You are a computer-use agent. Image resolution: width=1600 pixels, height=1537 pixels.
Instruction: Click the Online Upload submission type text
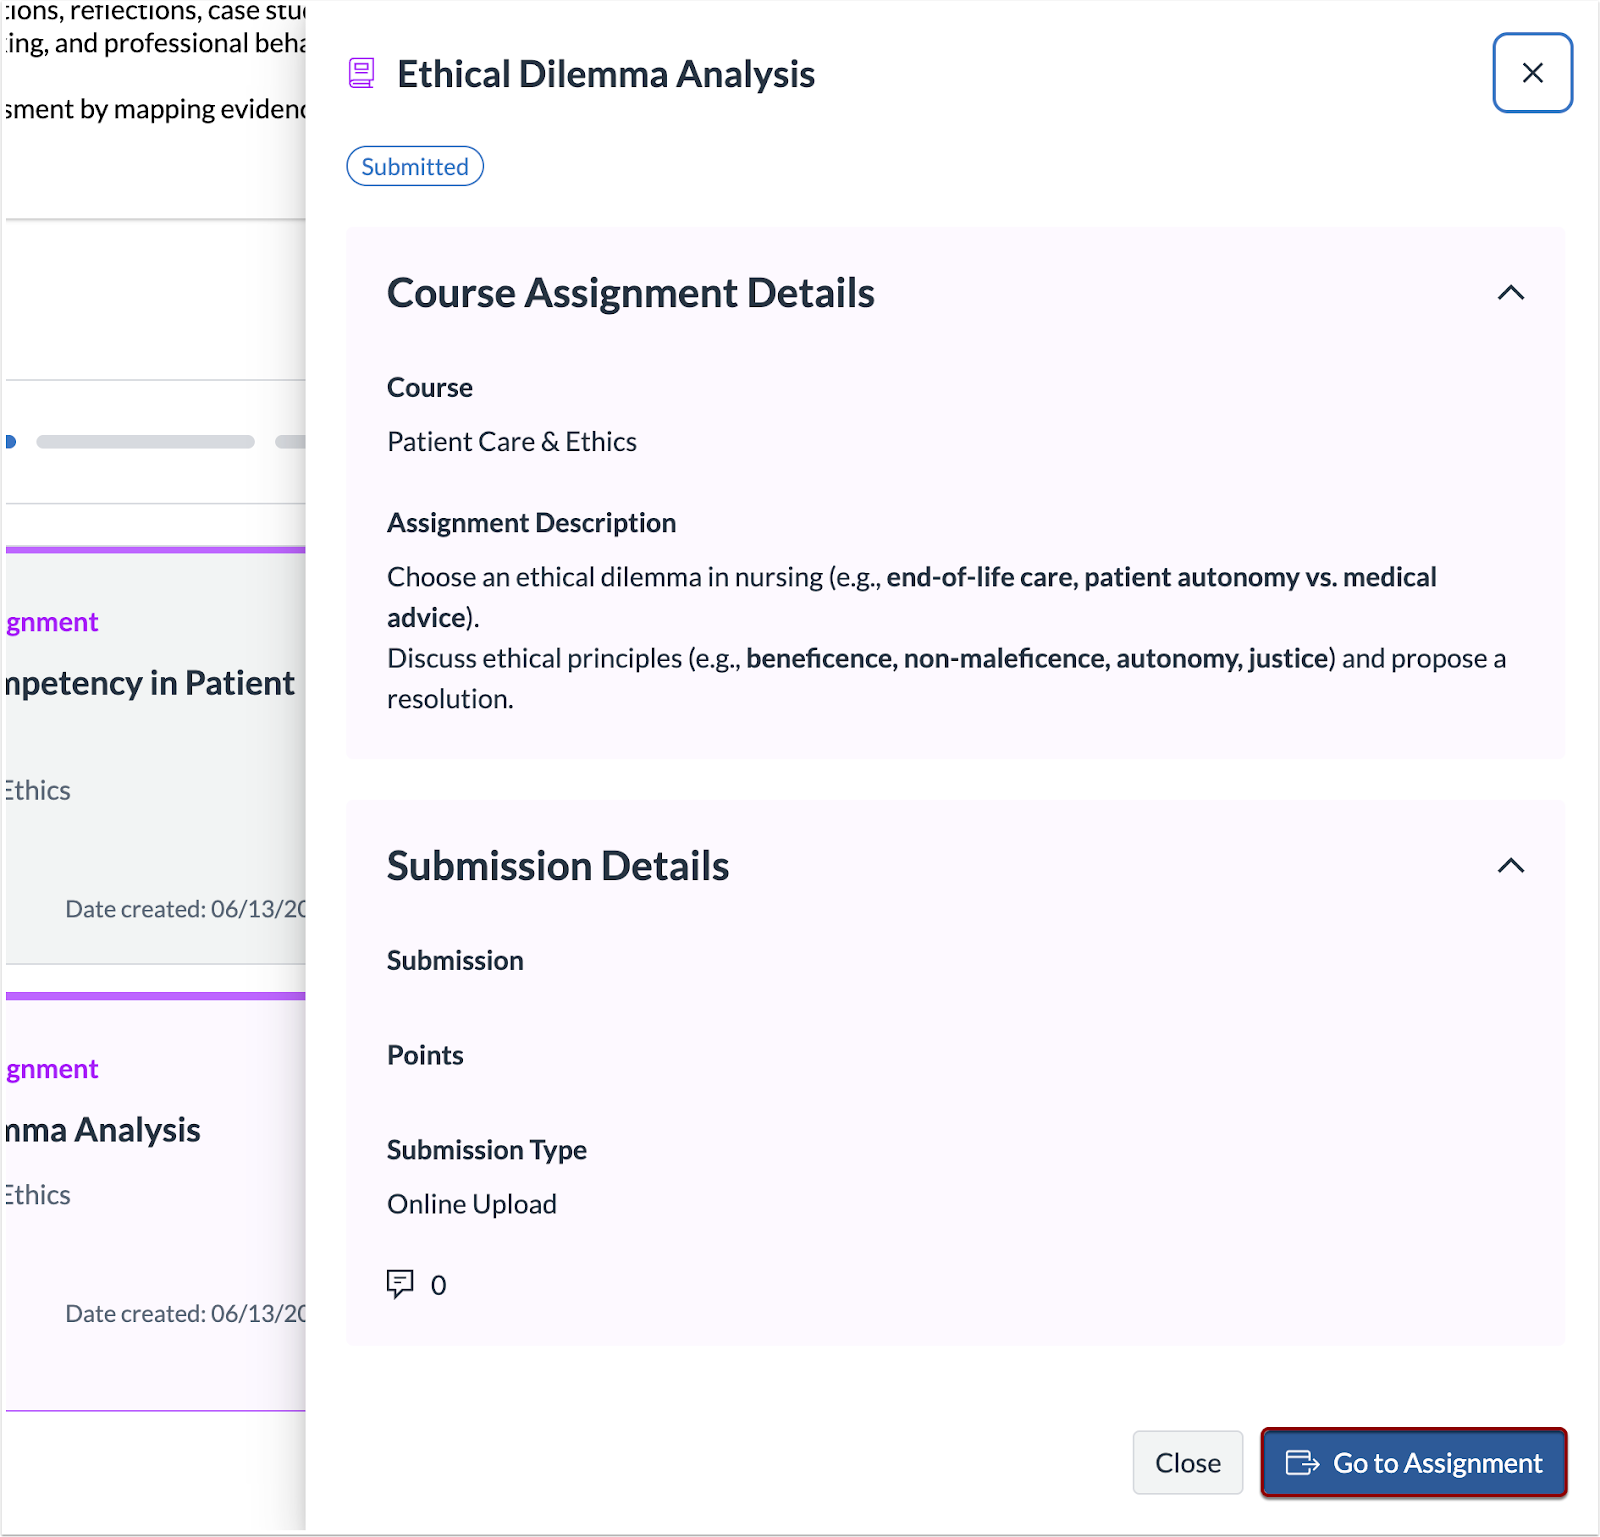click(x=471, y=1204)
